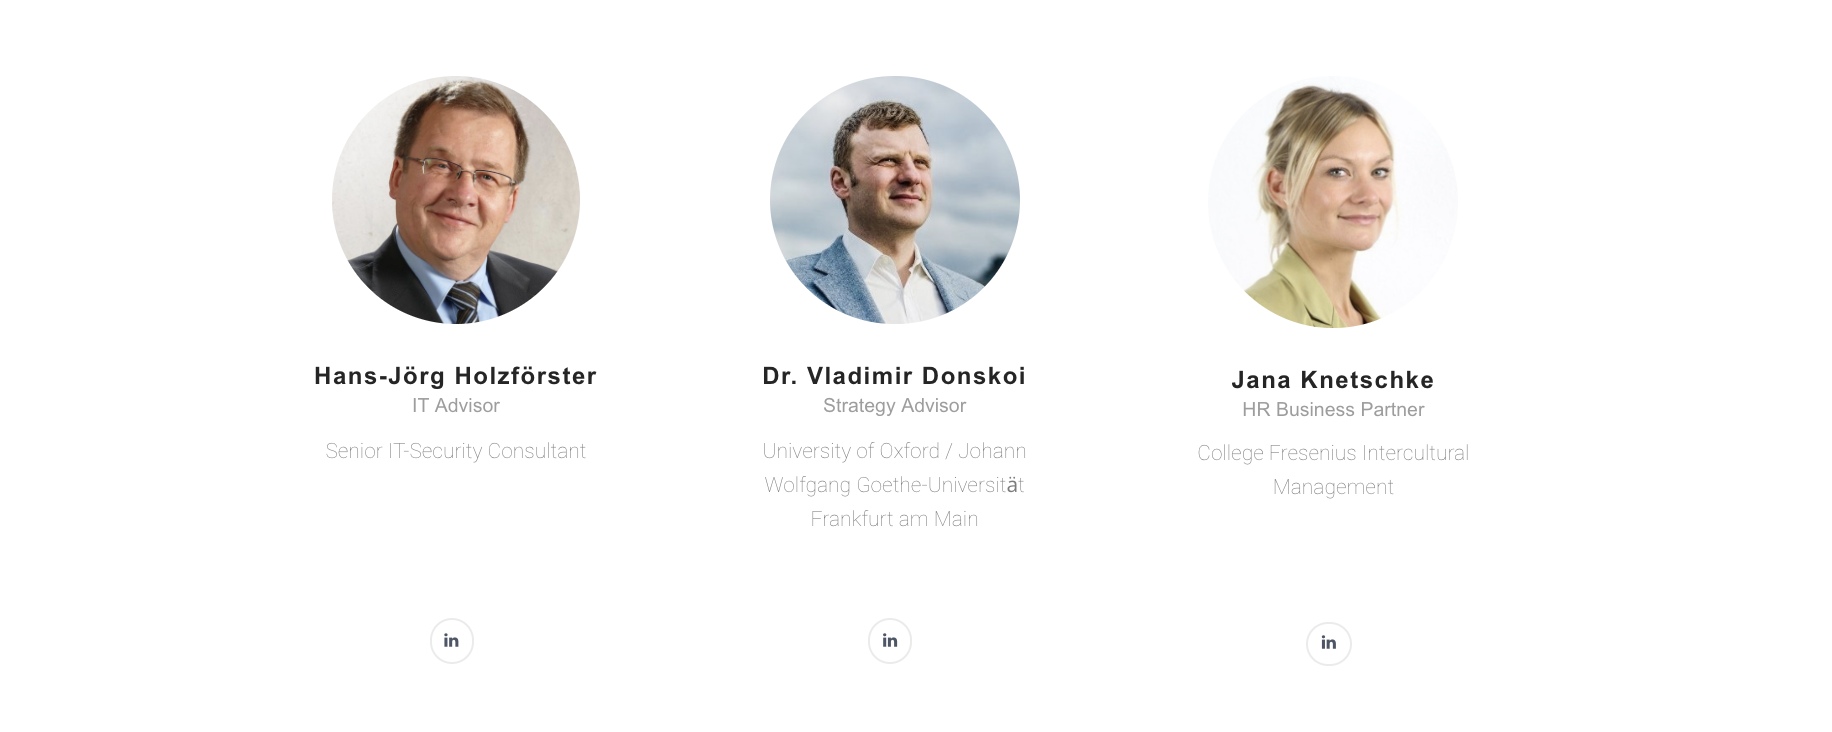1832x732 pixels.
Task: Select the name Hans-Jörg Holzförster
Action: coord(455,376)
